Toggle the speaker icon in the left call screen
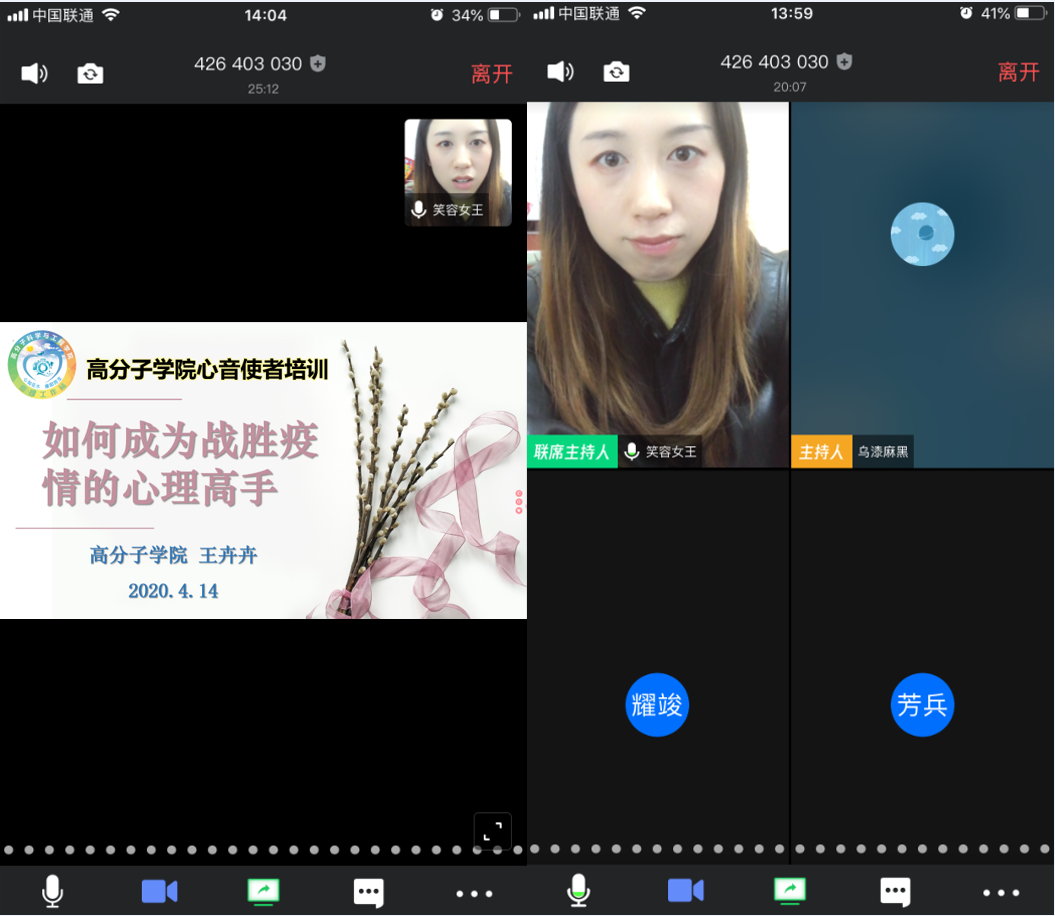The image size is (1055, 916). click(x=34, y=73)
